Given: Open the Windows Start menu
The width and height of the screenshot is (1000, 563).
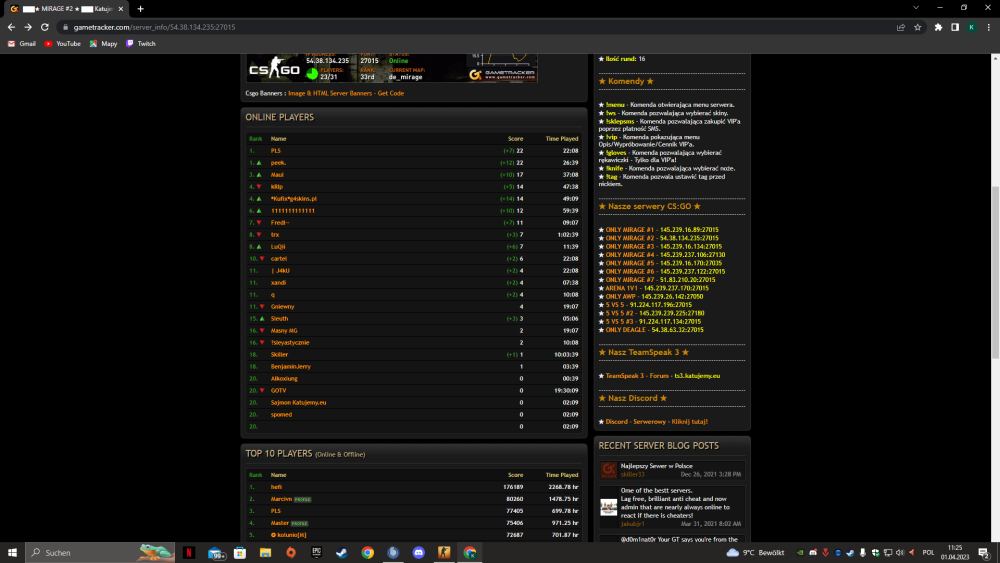Looking at the screenshot, I should [x=12, y=553].
